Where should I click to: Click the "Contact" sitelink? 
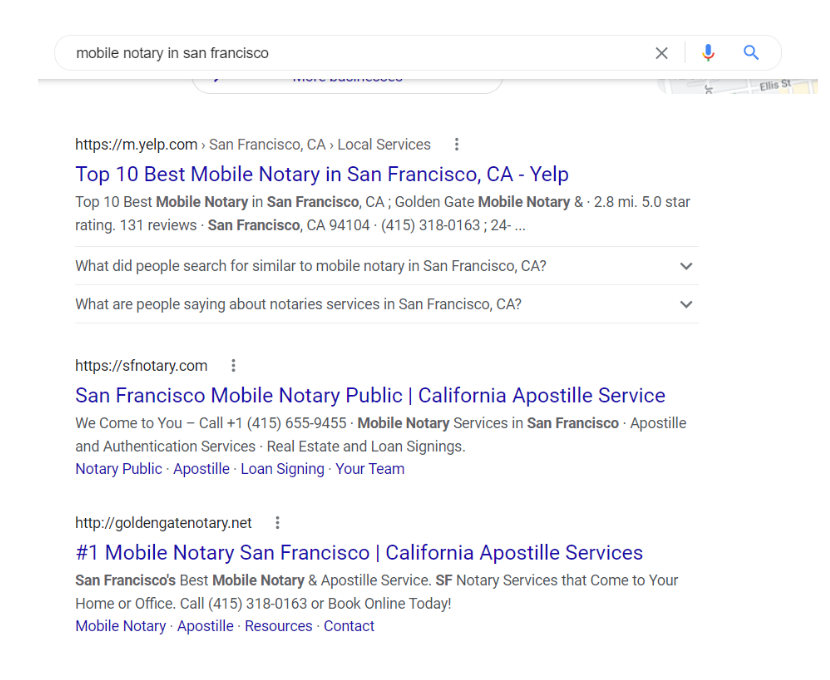[x=349, y=626]
